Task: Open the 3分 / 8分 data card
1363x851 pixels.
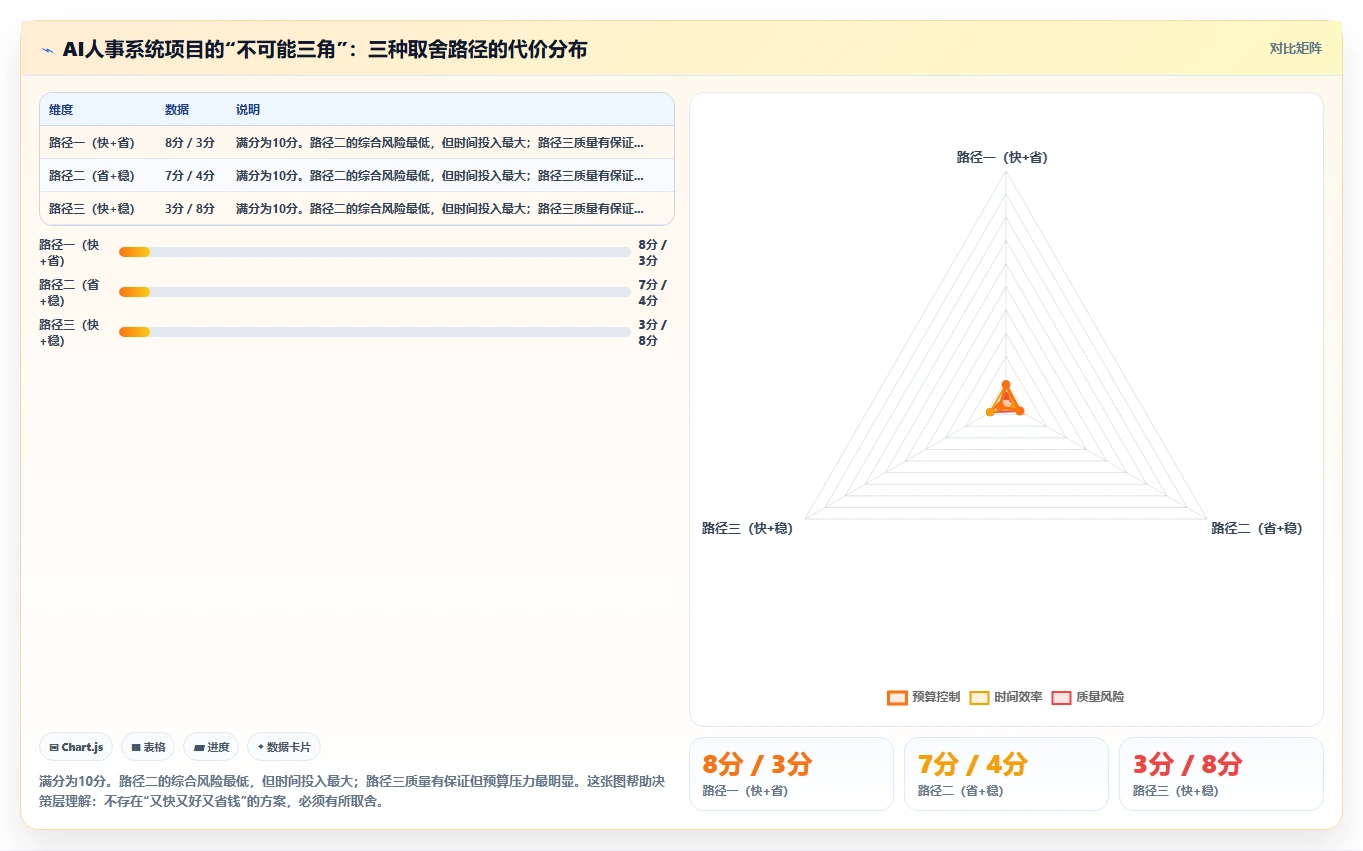Action: pos(1221,774)
